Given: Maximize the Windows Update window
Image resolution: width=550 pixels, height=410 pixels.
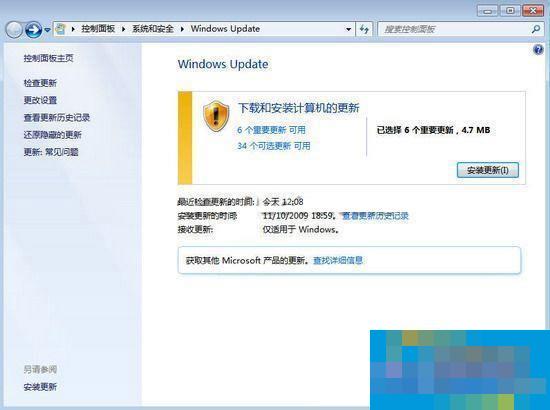Looking at the screenshot, I should click(510, 11).
